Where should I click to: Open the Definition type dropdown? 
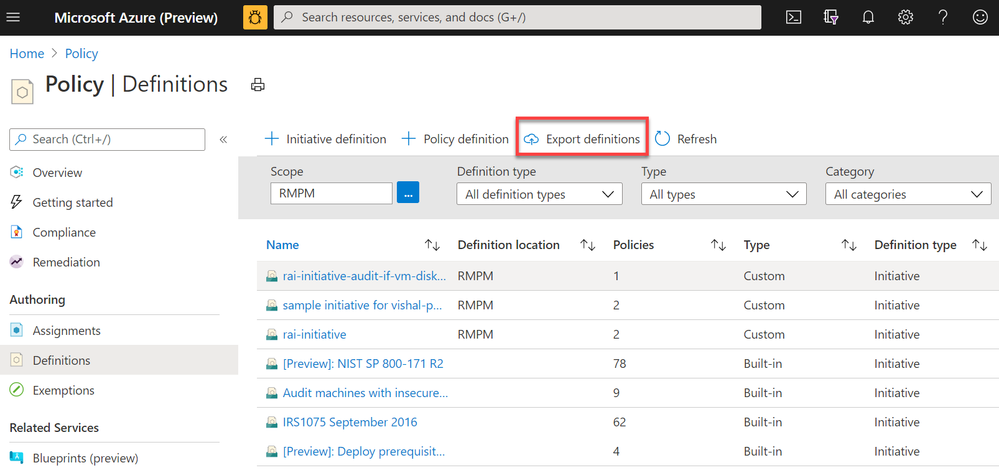pyautogui.click(x=540, y=194)
